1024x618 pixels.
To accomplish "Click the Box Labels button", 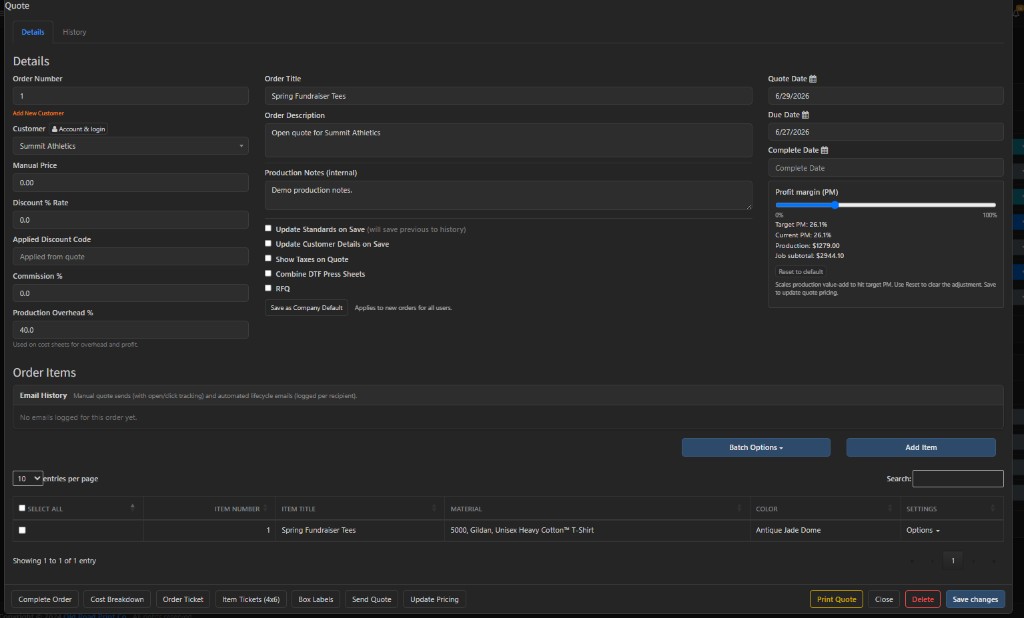I will point(315,599).
